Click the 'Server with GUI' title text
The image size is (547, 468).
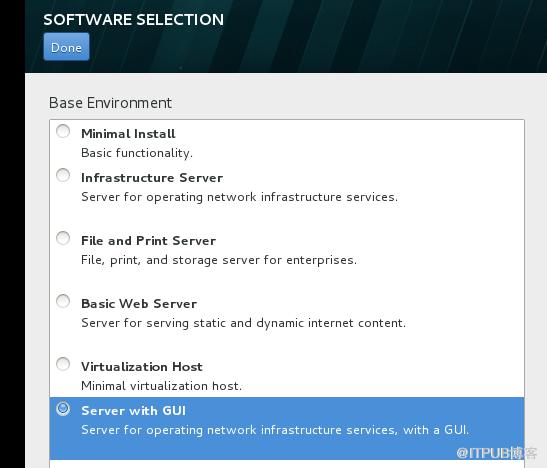click(x=133, y=411)
